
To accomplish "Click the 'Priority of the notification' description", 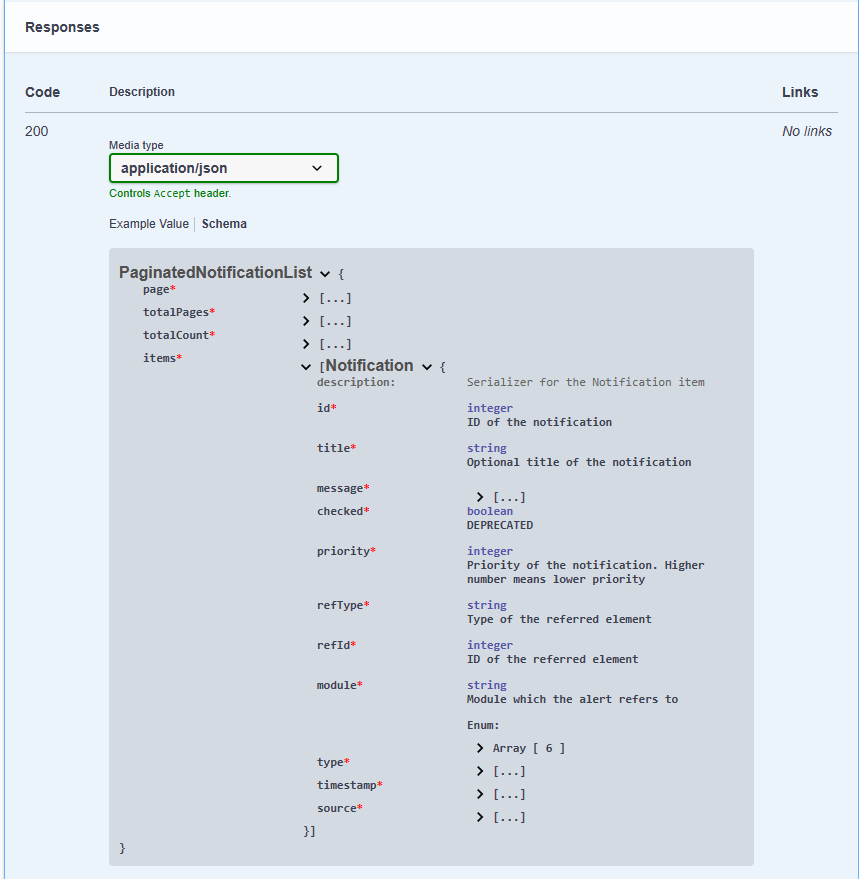I will [585, 572].
